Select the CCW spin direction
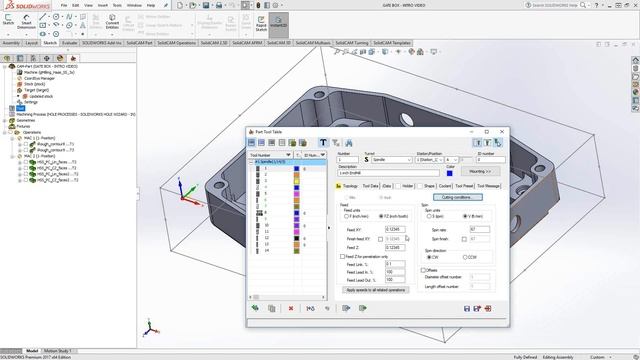This screenshot has width=640, height=360. [465, 258]
